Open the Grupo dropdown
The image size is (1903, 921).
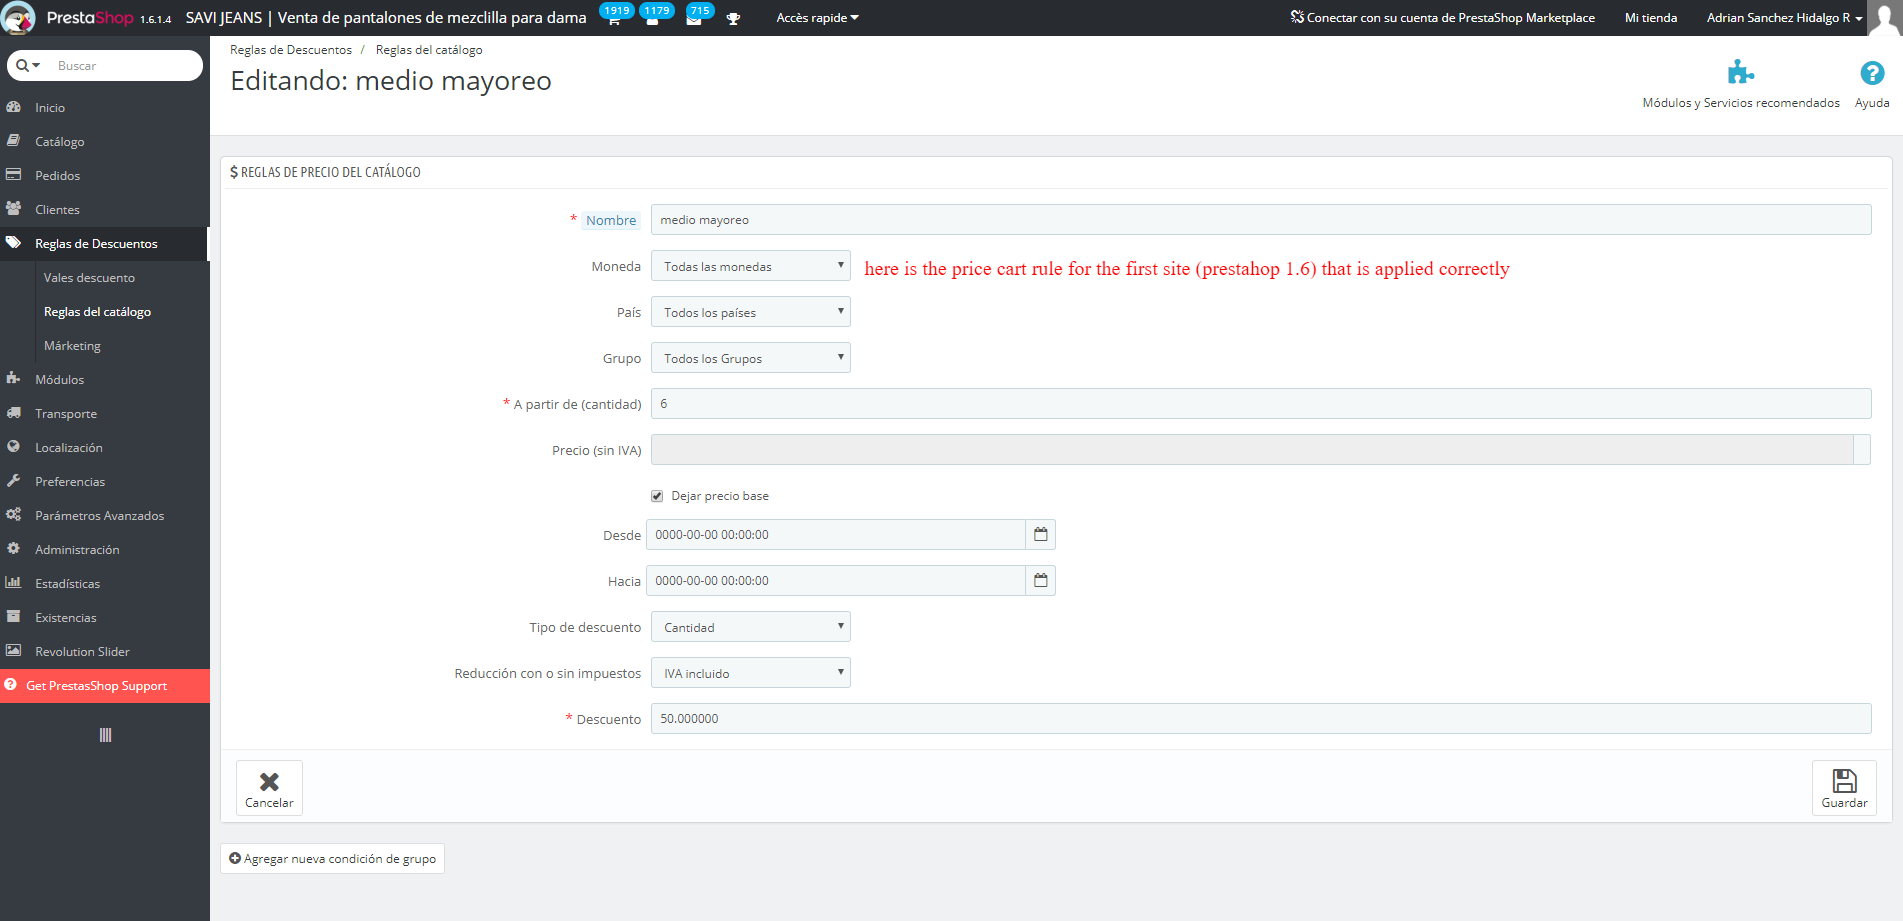click(x=751, y=358)
